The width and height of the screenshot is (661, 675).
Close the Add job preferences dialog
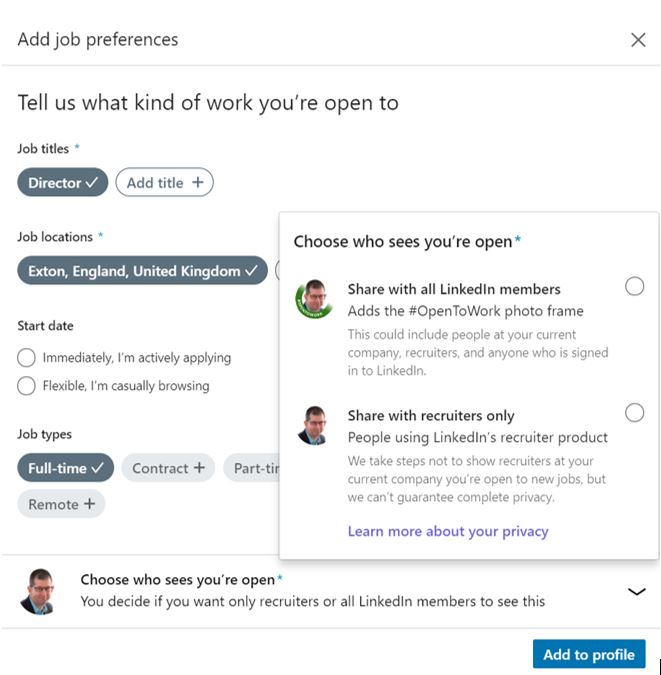click(638, 40)
